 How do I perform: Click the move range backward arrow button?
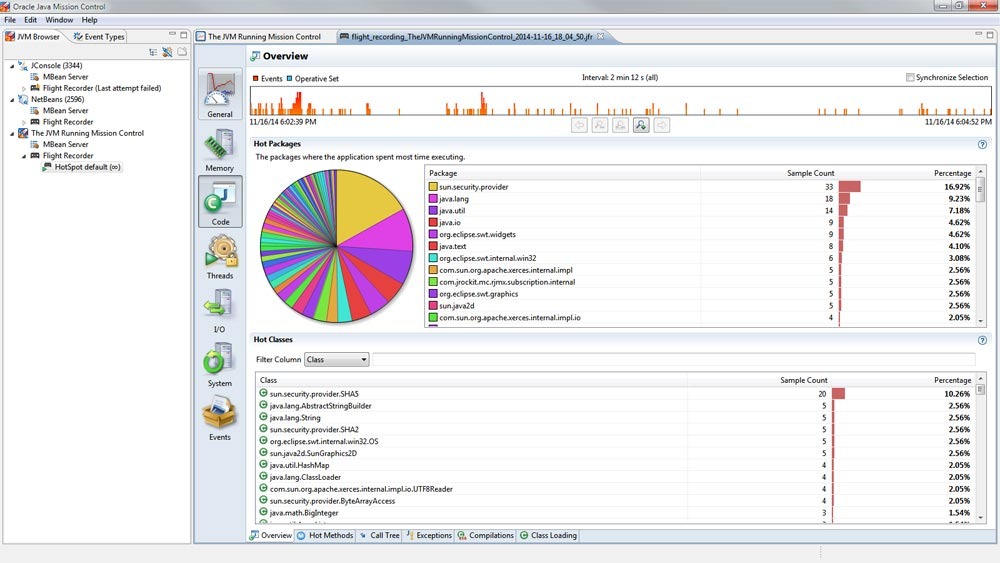pyautogui.click(x=579, y=126)
